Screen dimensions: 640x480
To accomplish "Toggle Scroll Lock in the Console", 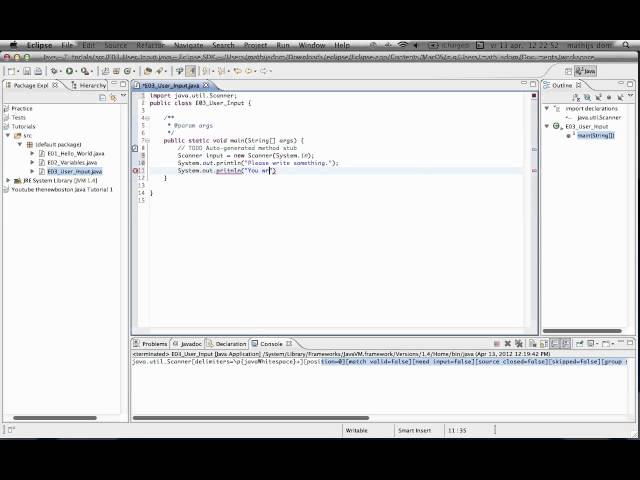I will (544, 344).
